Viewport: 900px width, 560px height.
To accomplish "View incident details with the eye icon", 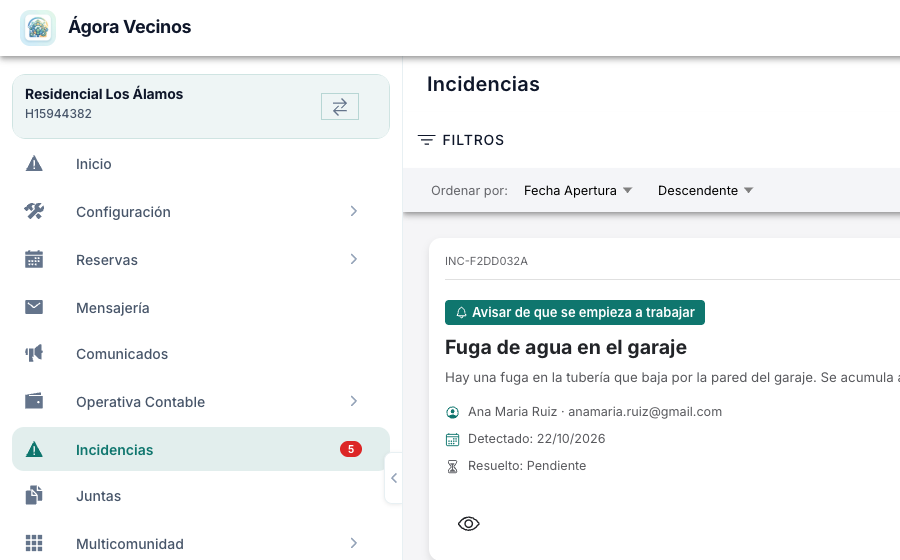I will 468,523.
